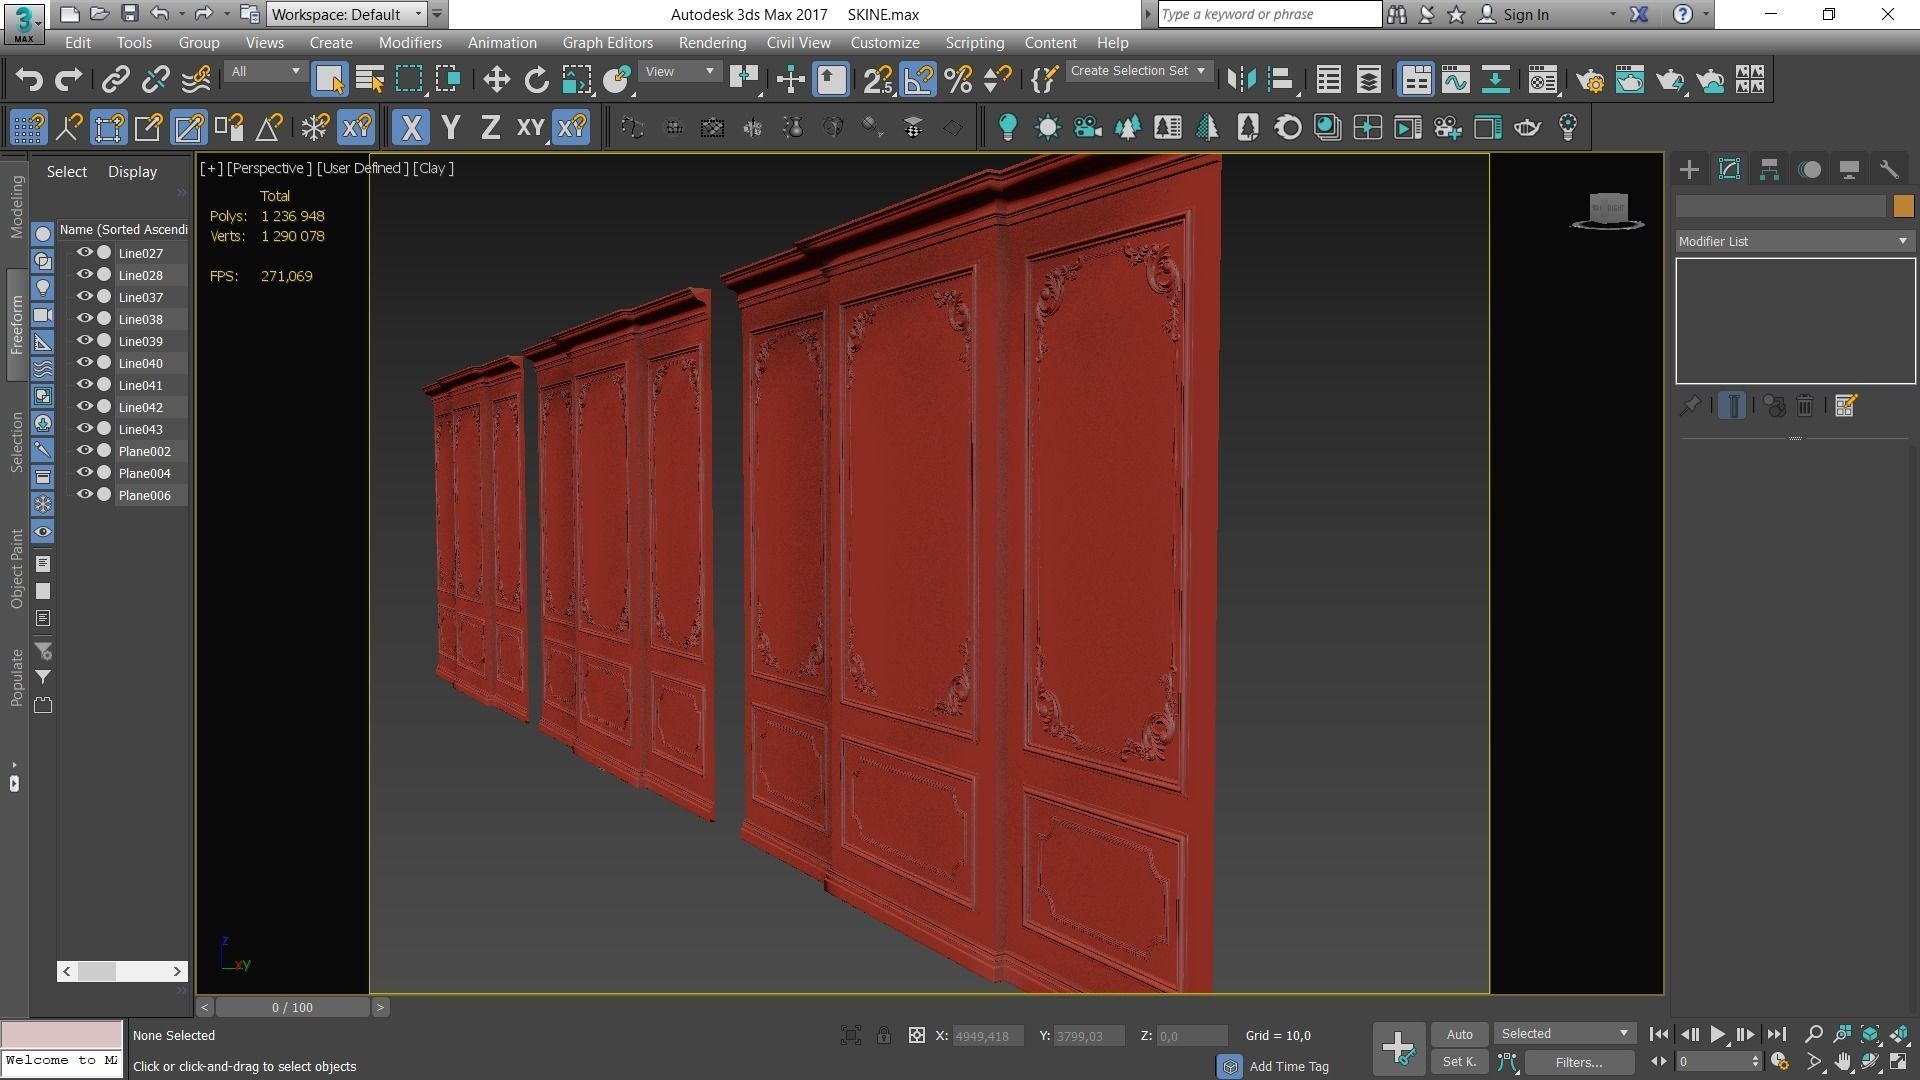Screen dimensions: 1920x1080
Task: Toggle the 2.5D Snaps button
Action: (x=877, y=80)
